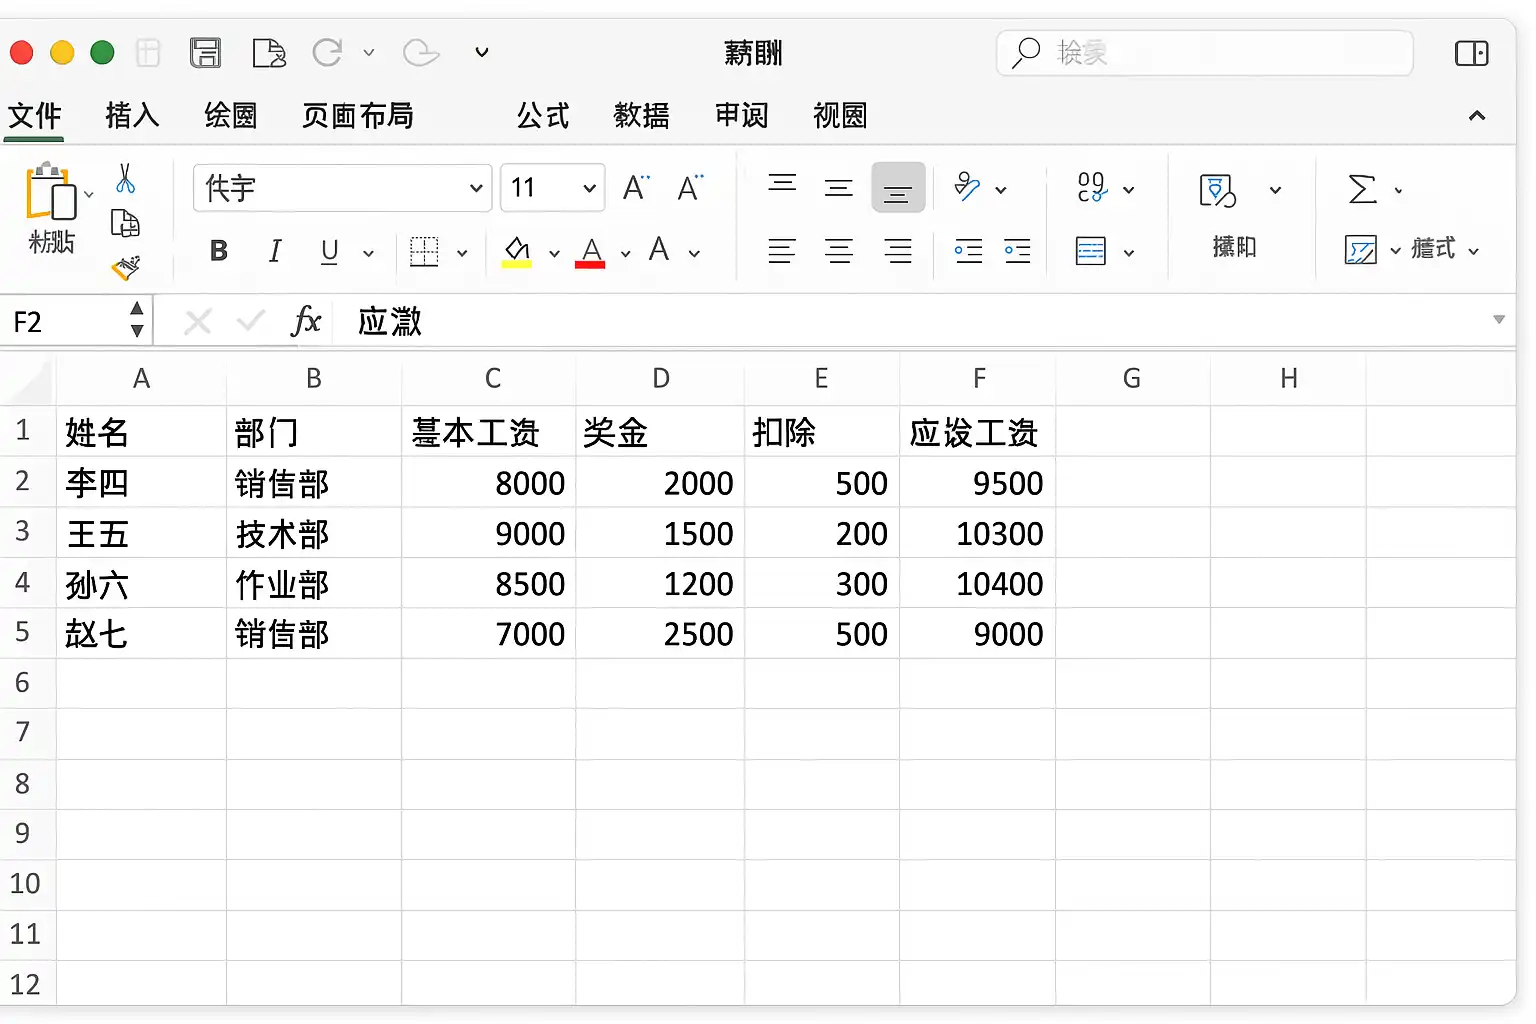The image size is (1536, 1024).
Task: Select the 8500 cell in column C
Action: [488, 584]
